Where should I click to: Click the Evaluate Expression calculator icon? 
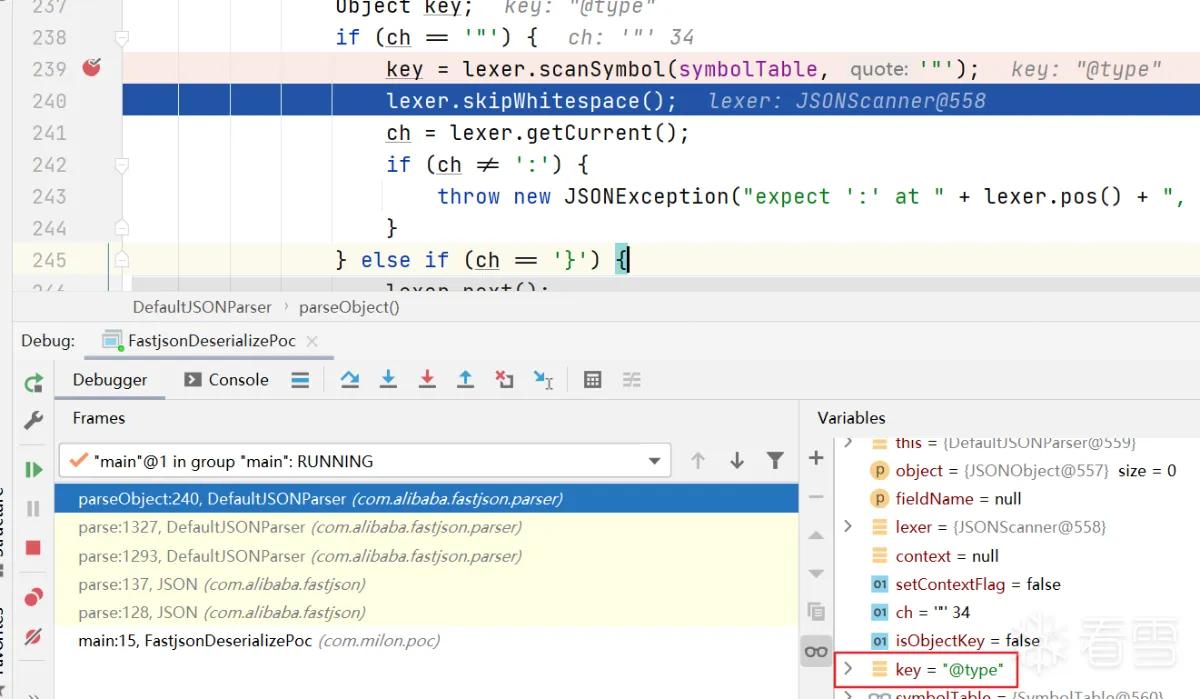(592, 379)
